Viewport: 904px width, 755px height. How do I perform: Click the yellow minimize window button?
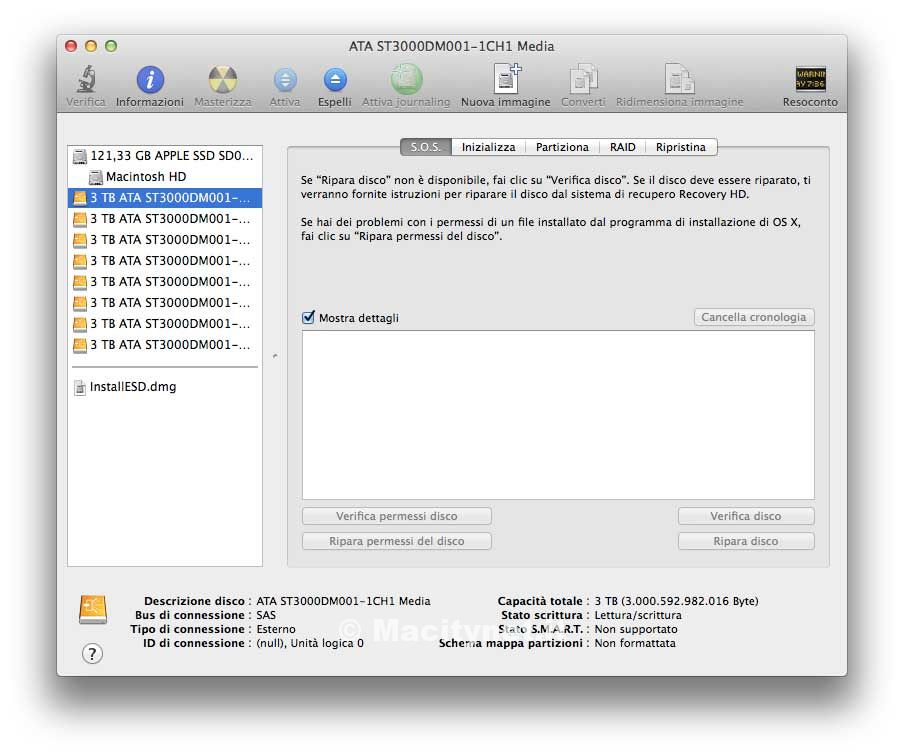click(91, 46)
